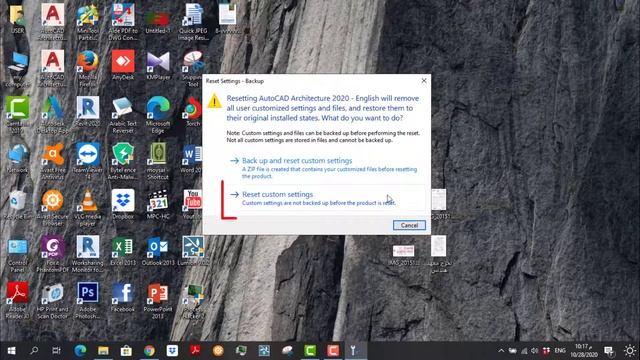
Task: Open File Explorer from taskbar
Action: [103, 351]
